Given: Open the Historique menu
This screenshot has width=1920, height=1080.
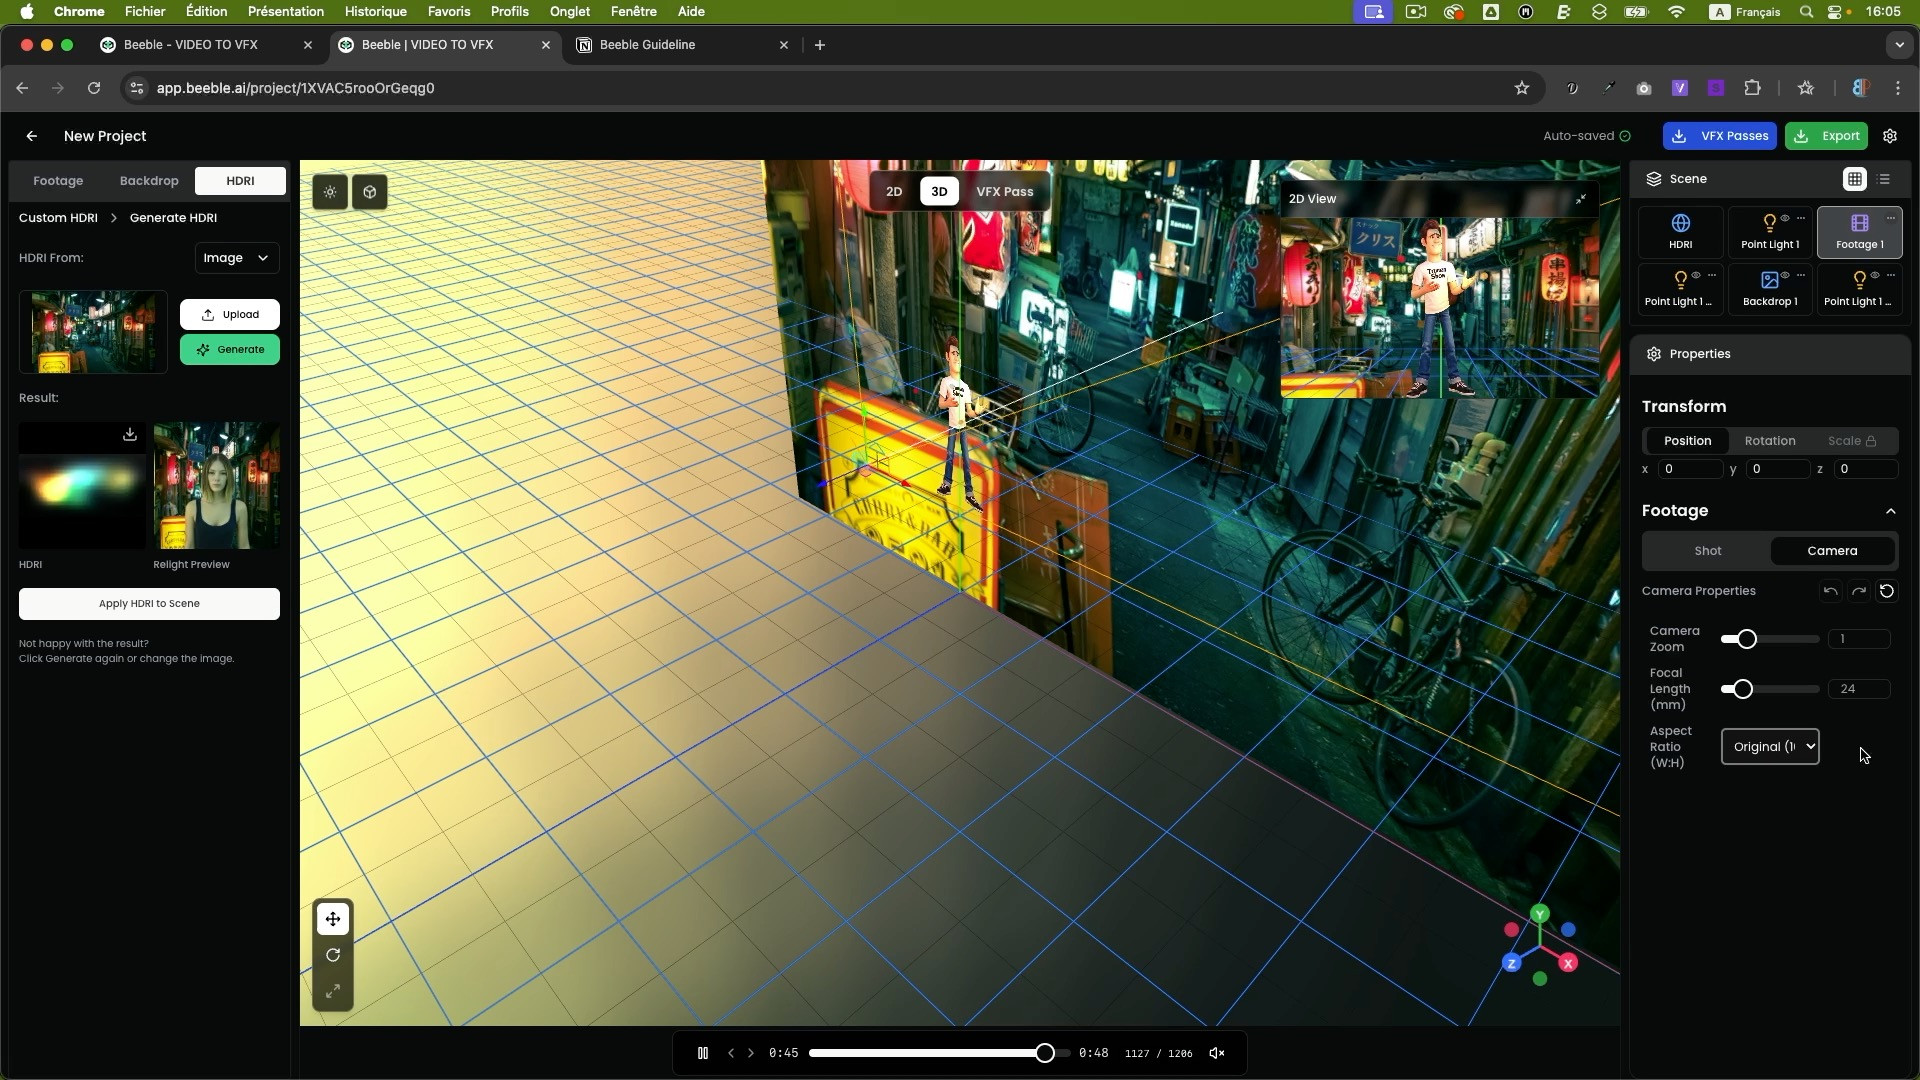Looking at the screenshot, I should (375, 12).
